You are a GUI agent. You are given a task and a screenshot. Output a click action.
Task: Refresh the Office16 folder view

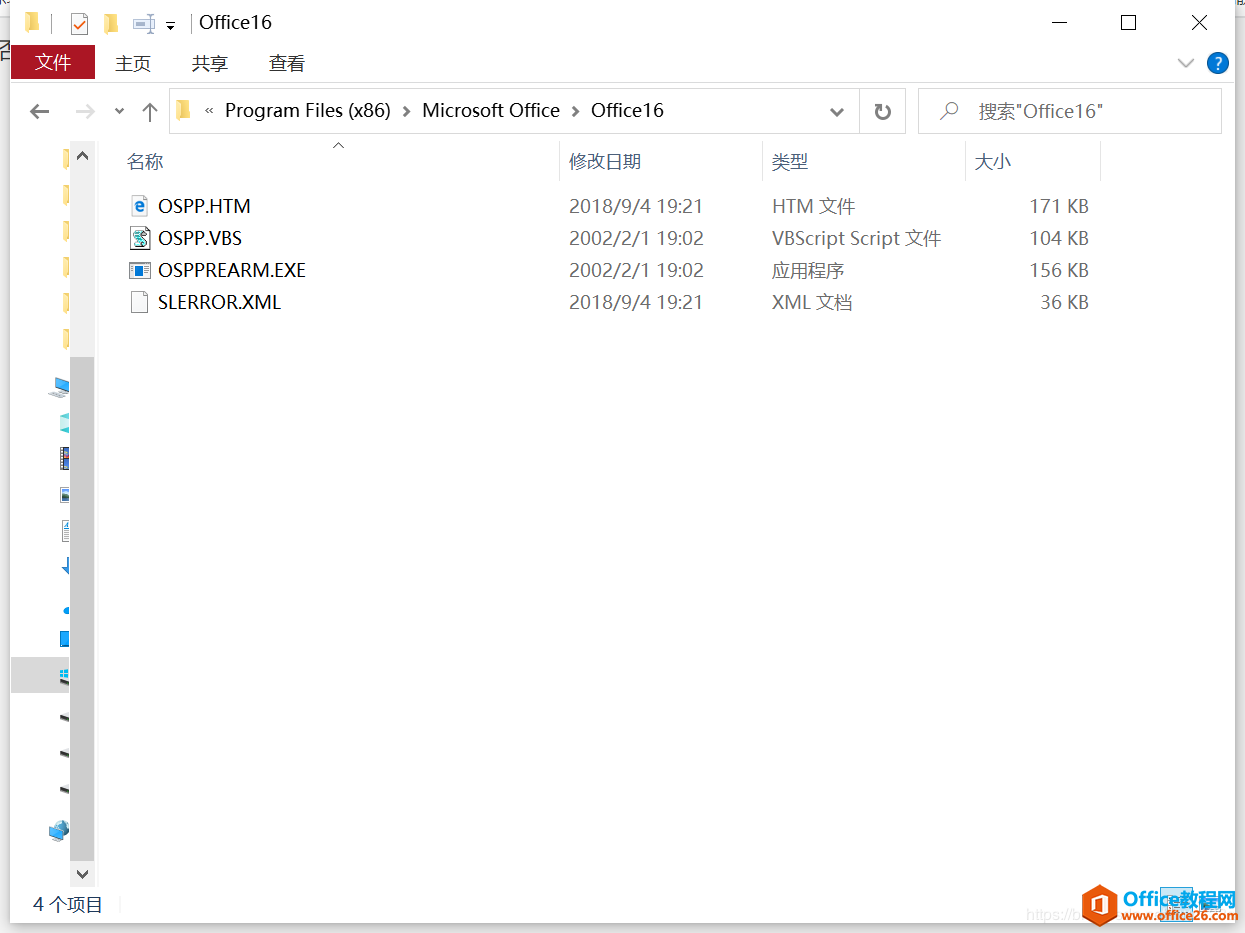[x=882, y=111]
